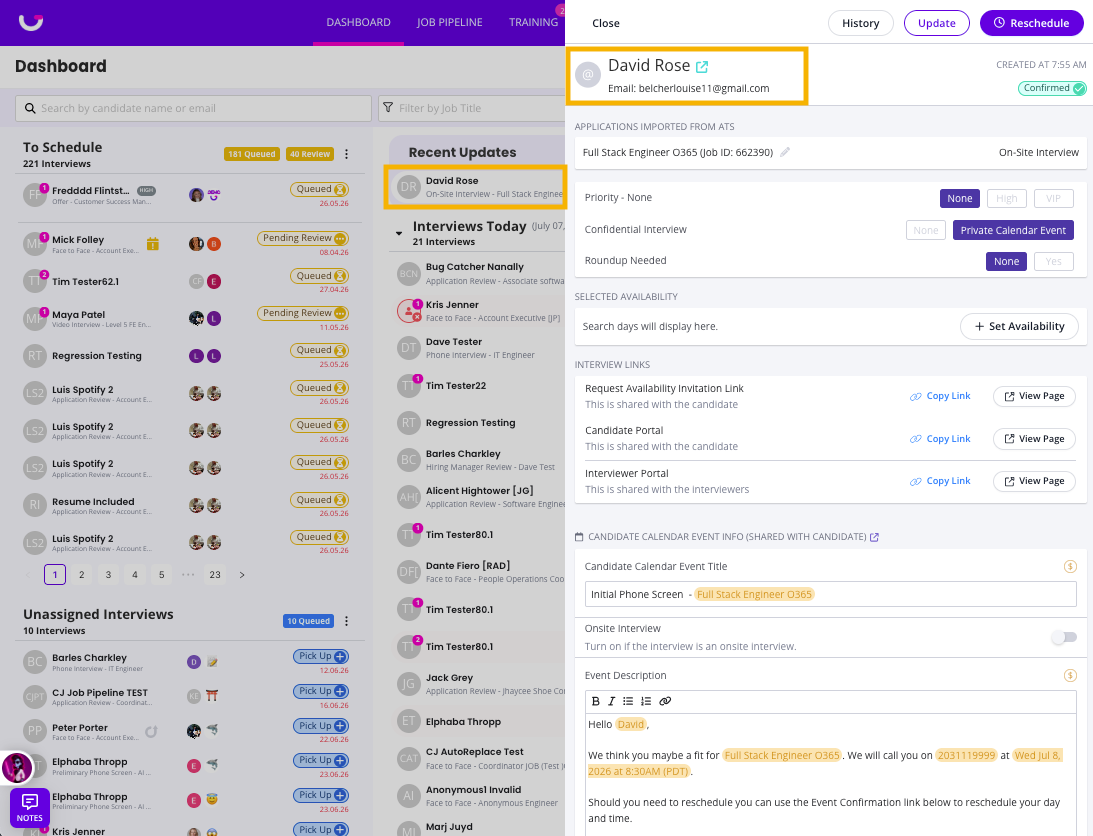This screenshot has width=1093, height=836.
Task: Open the Training tab
Action: 533,22
